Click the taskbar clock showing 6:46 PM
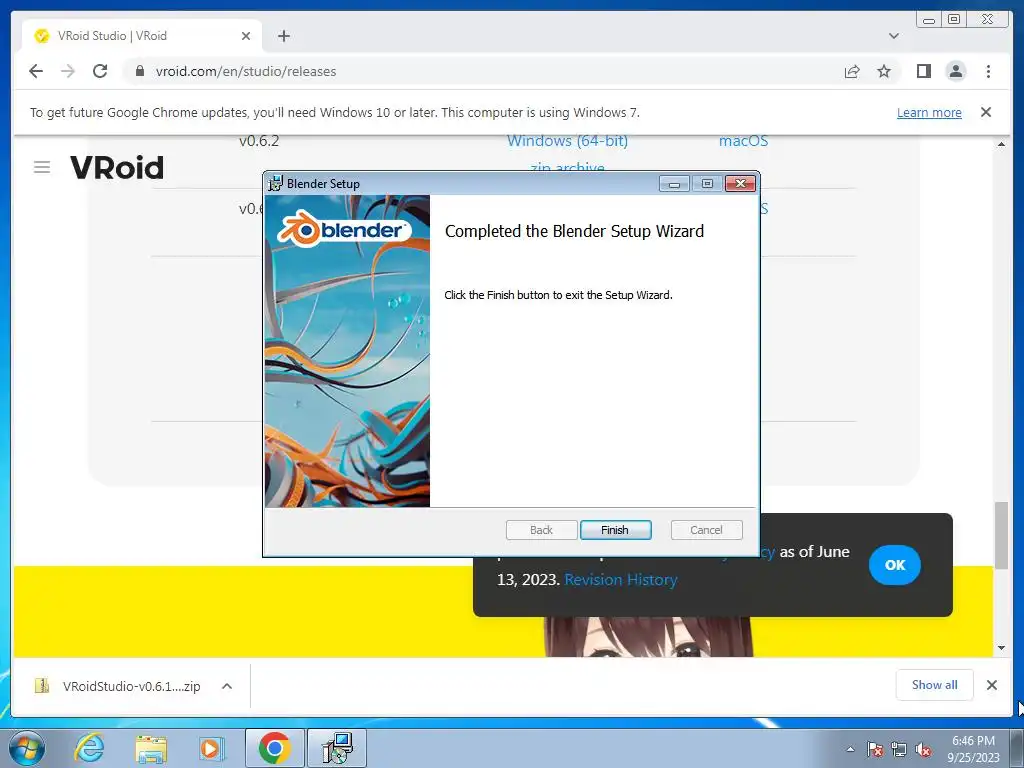This screenshot has height=768, width=1024. click(x=973, y=749)
